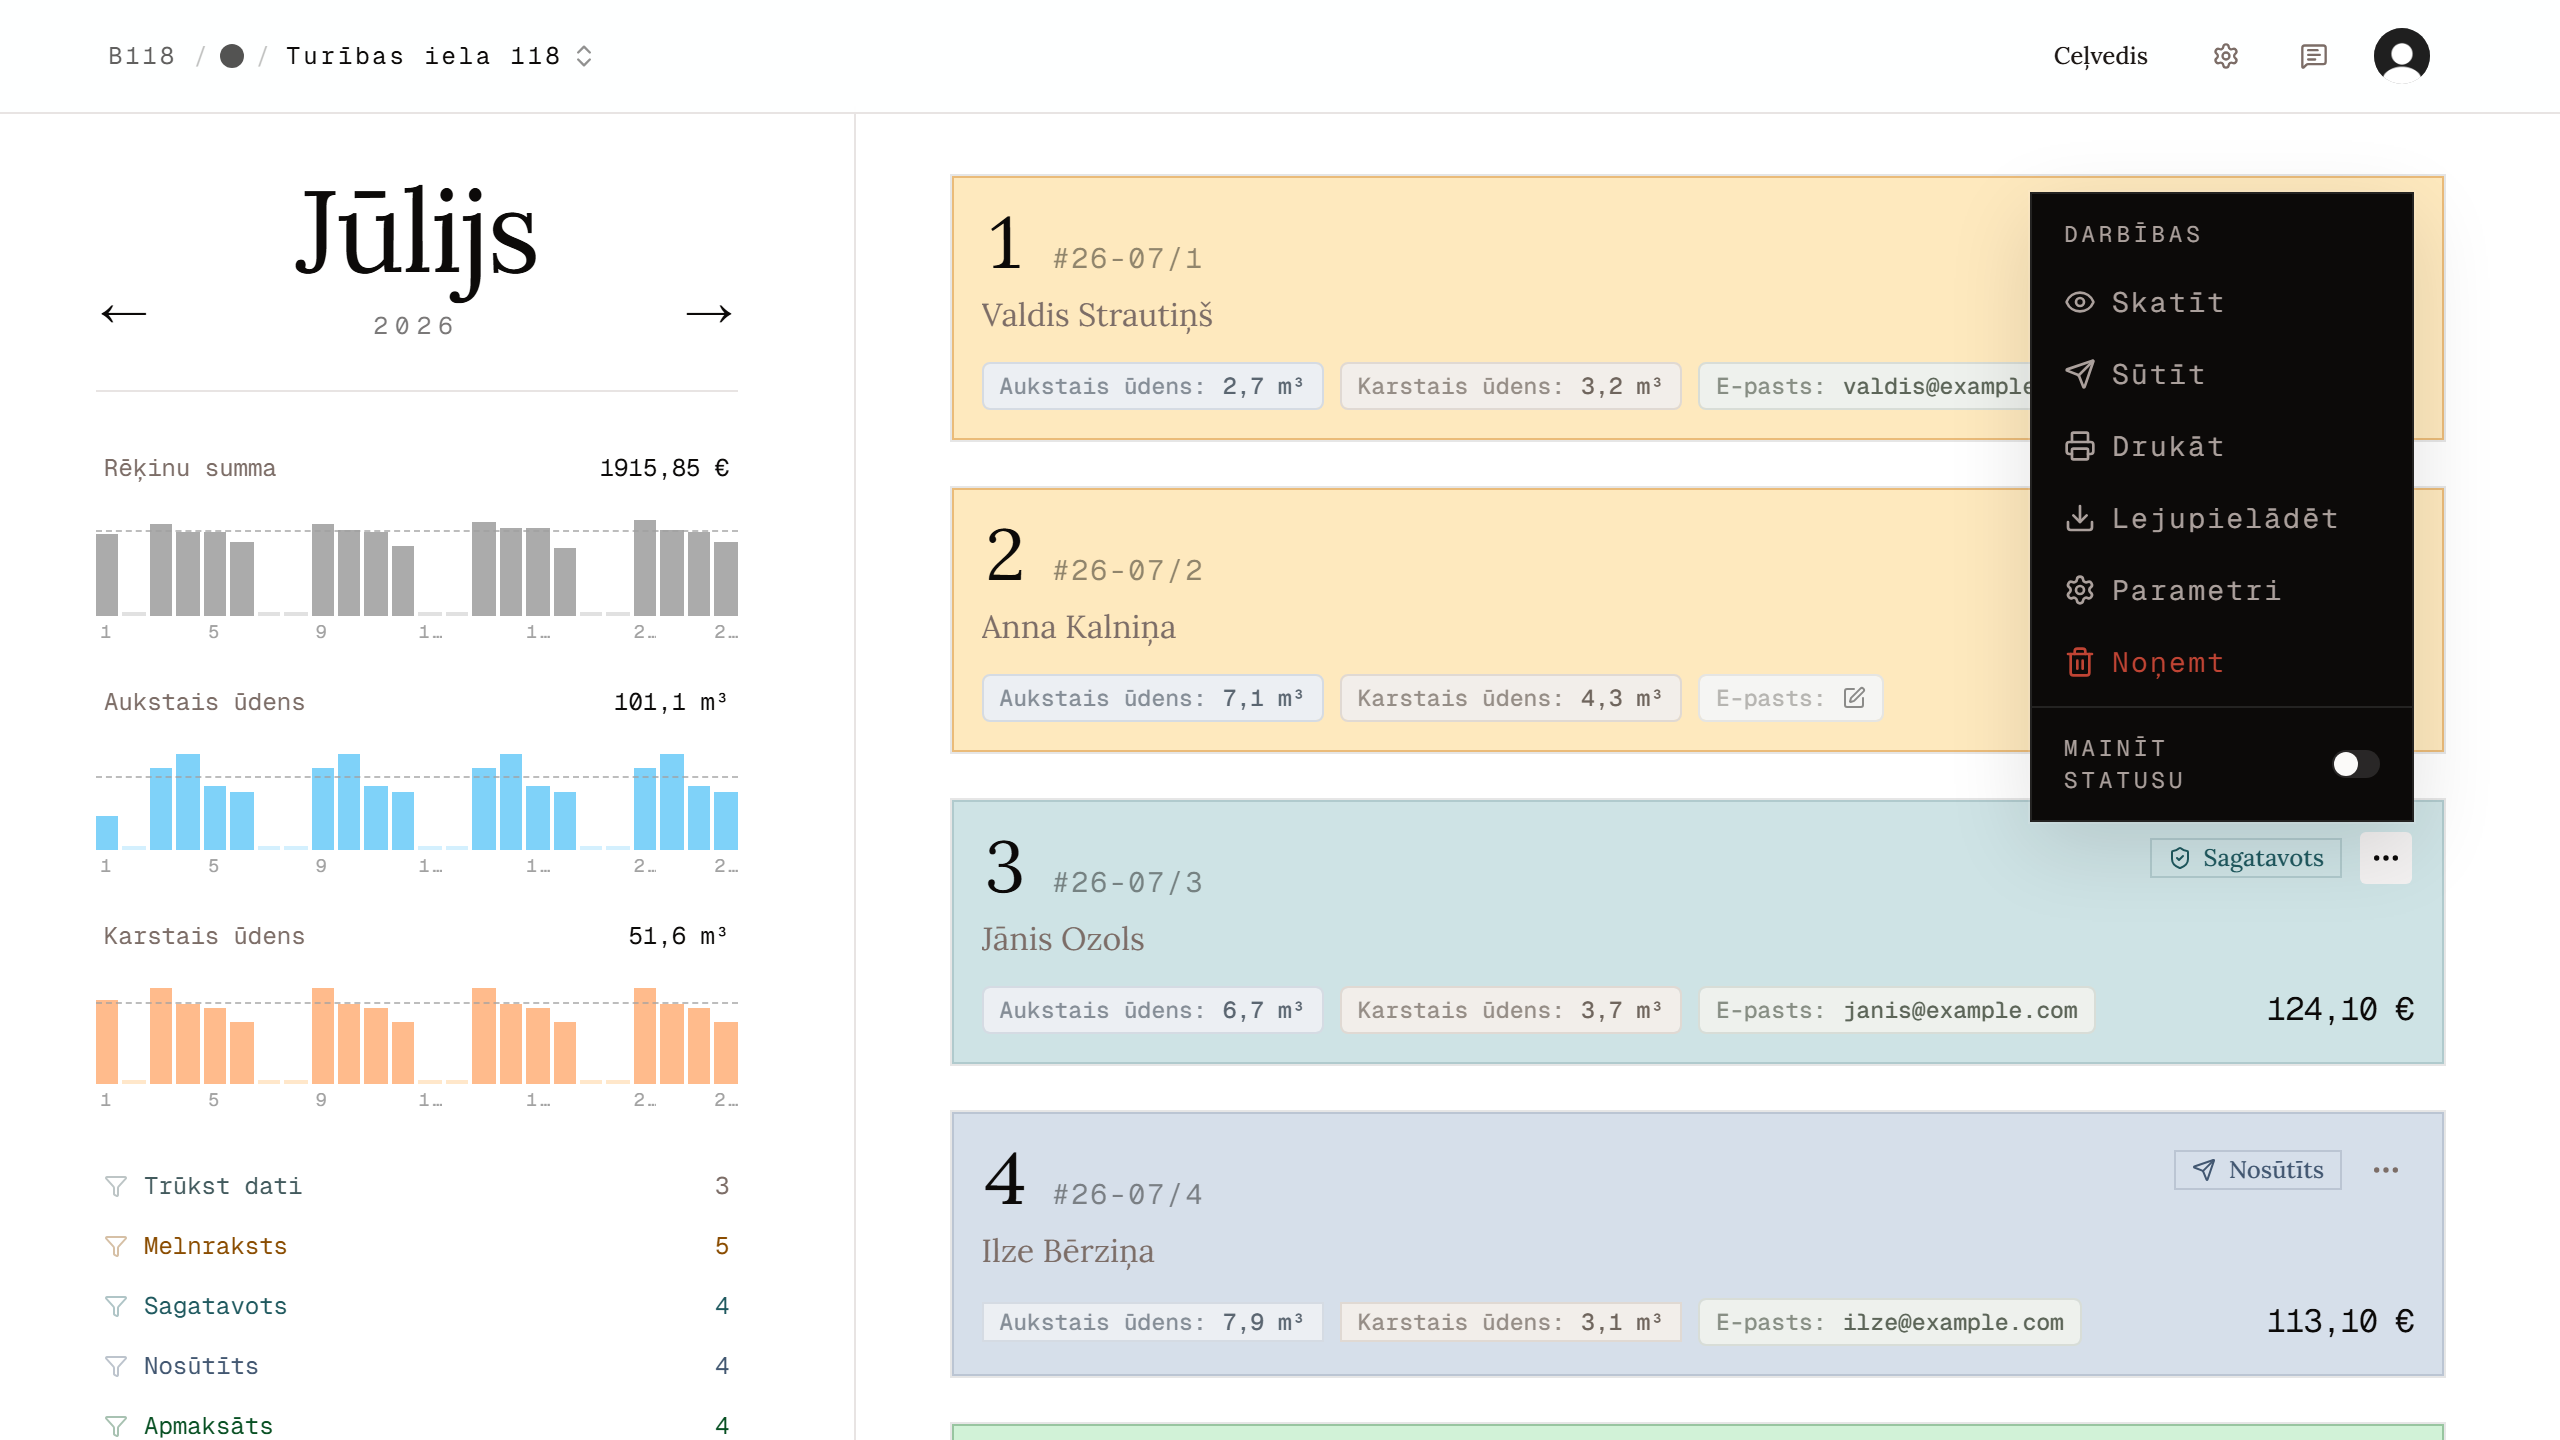Open Ilze Bērziņa invoice name

point(1068,1251)
